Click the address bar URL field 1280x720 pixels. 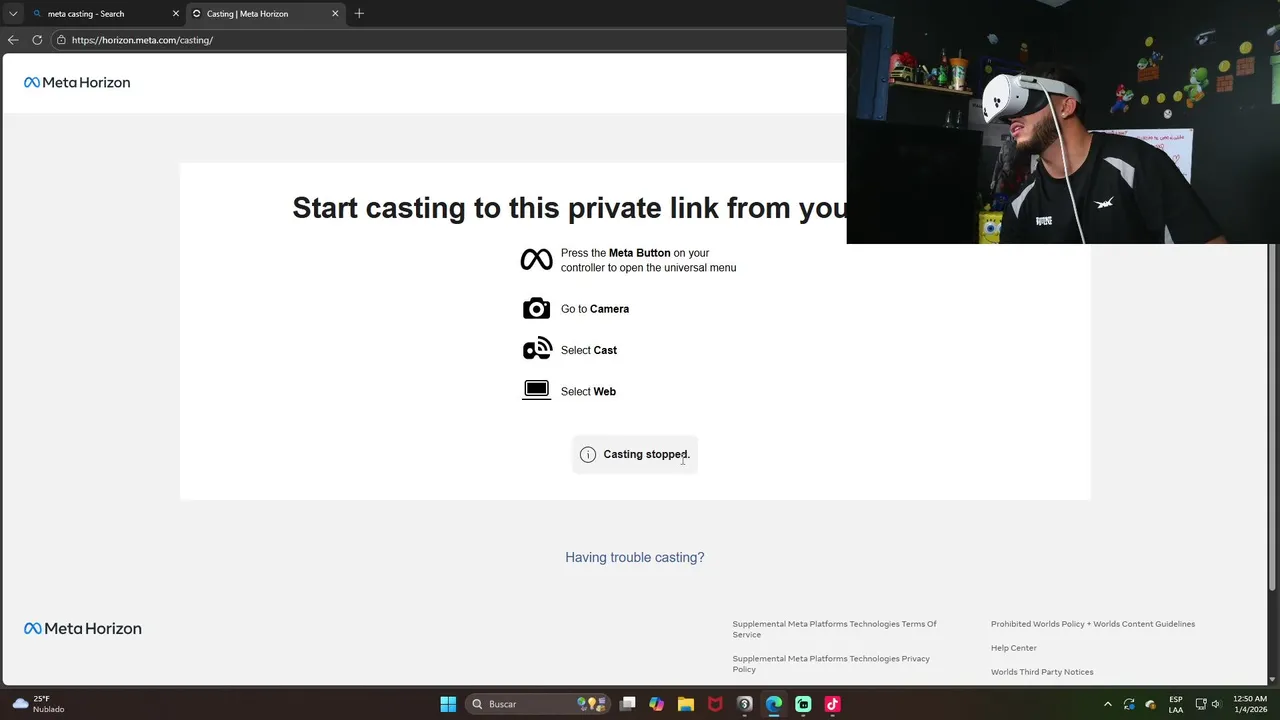[x=450, y=40]
